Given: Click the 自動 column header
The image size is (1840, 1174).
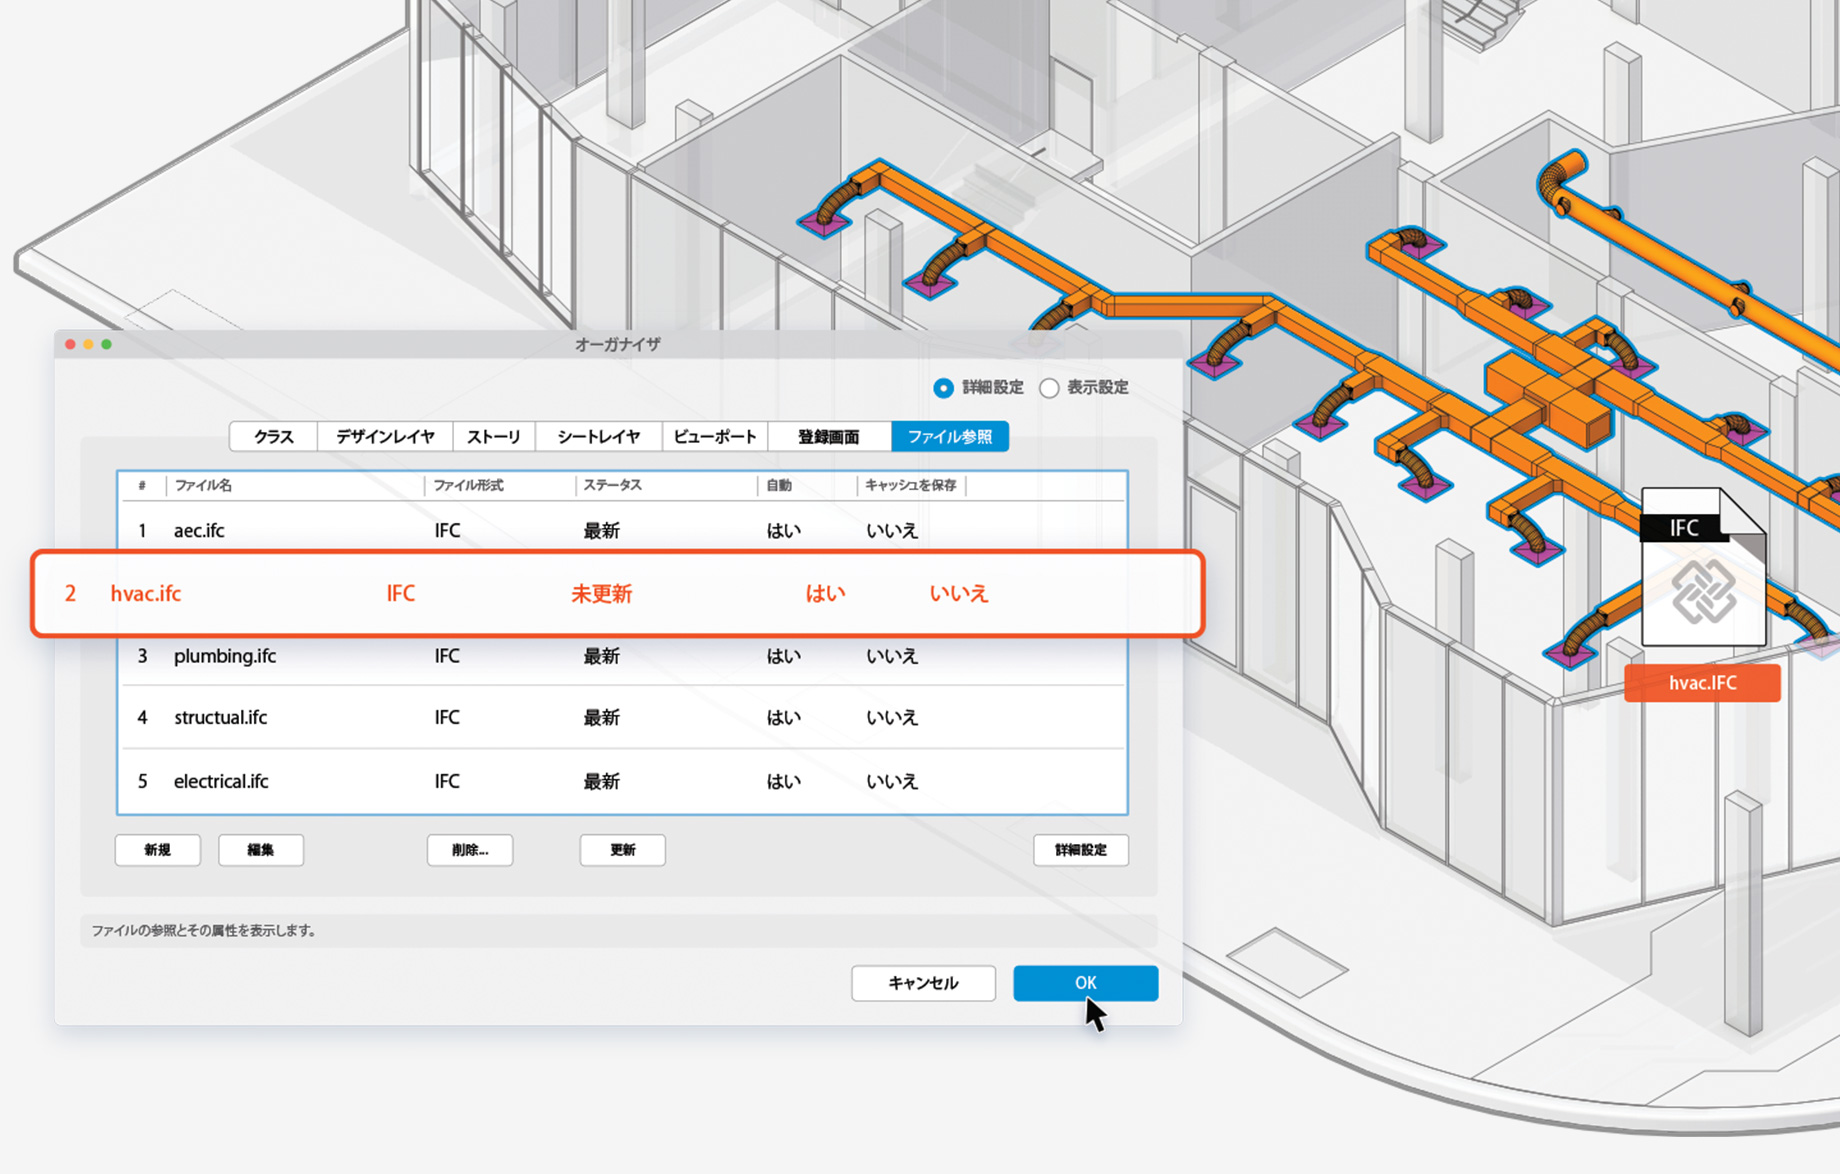Looking at the screenshot, I should pyautogui.click(x=807, y=485).
